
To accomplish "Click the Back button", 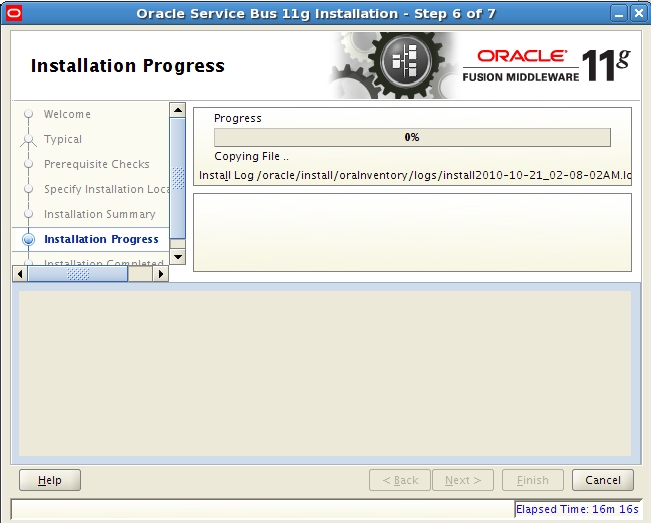I will (x=400, y=480).
